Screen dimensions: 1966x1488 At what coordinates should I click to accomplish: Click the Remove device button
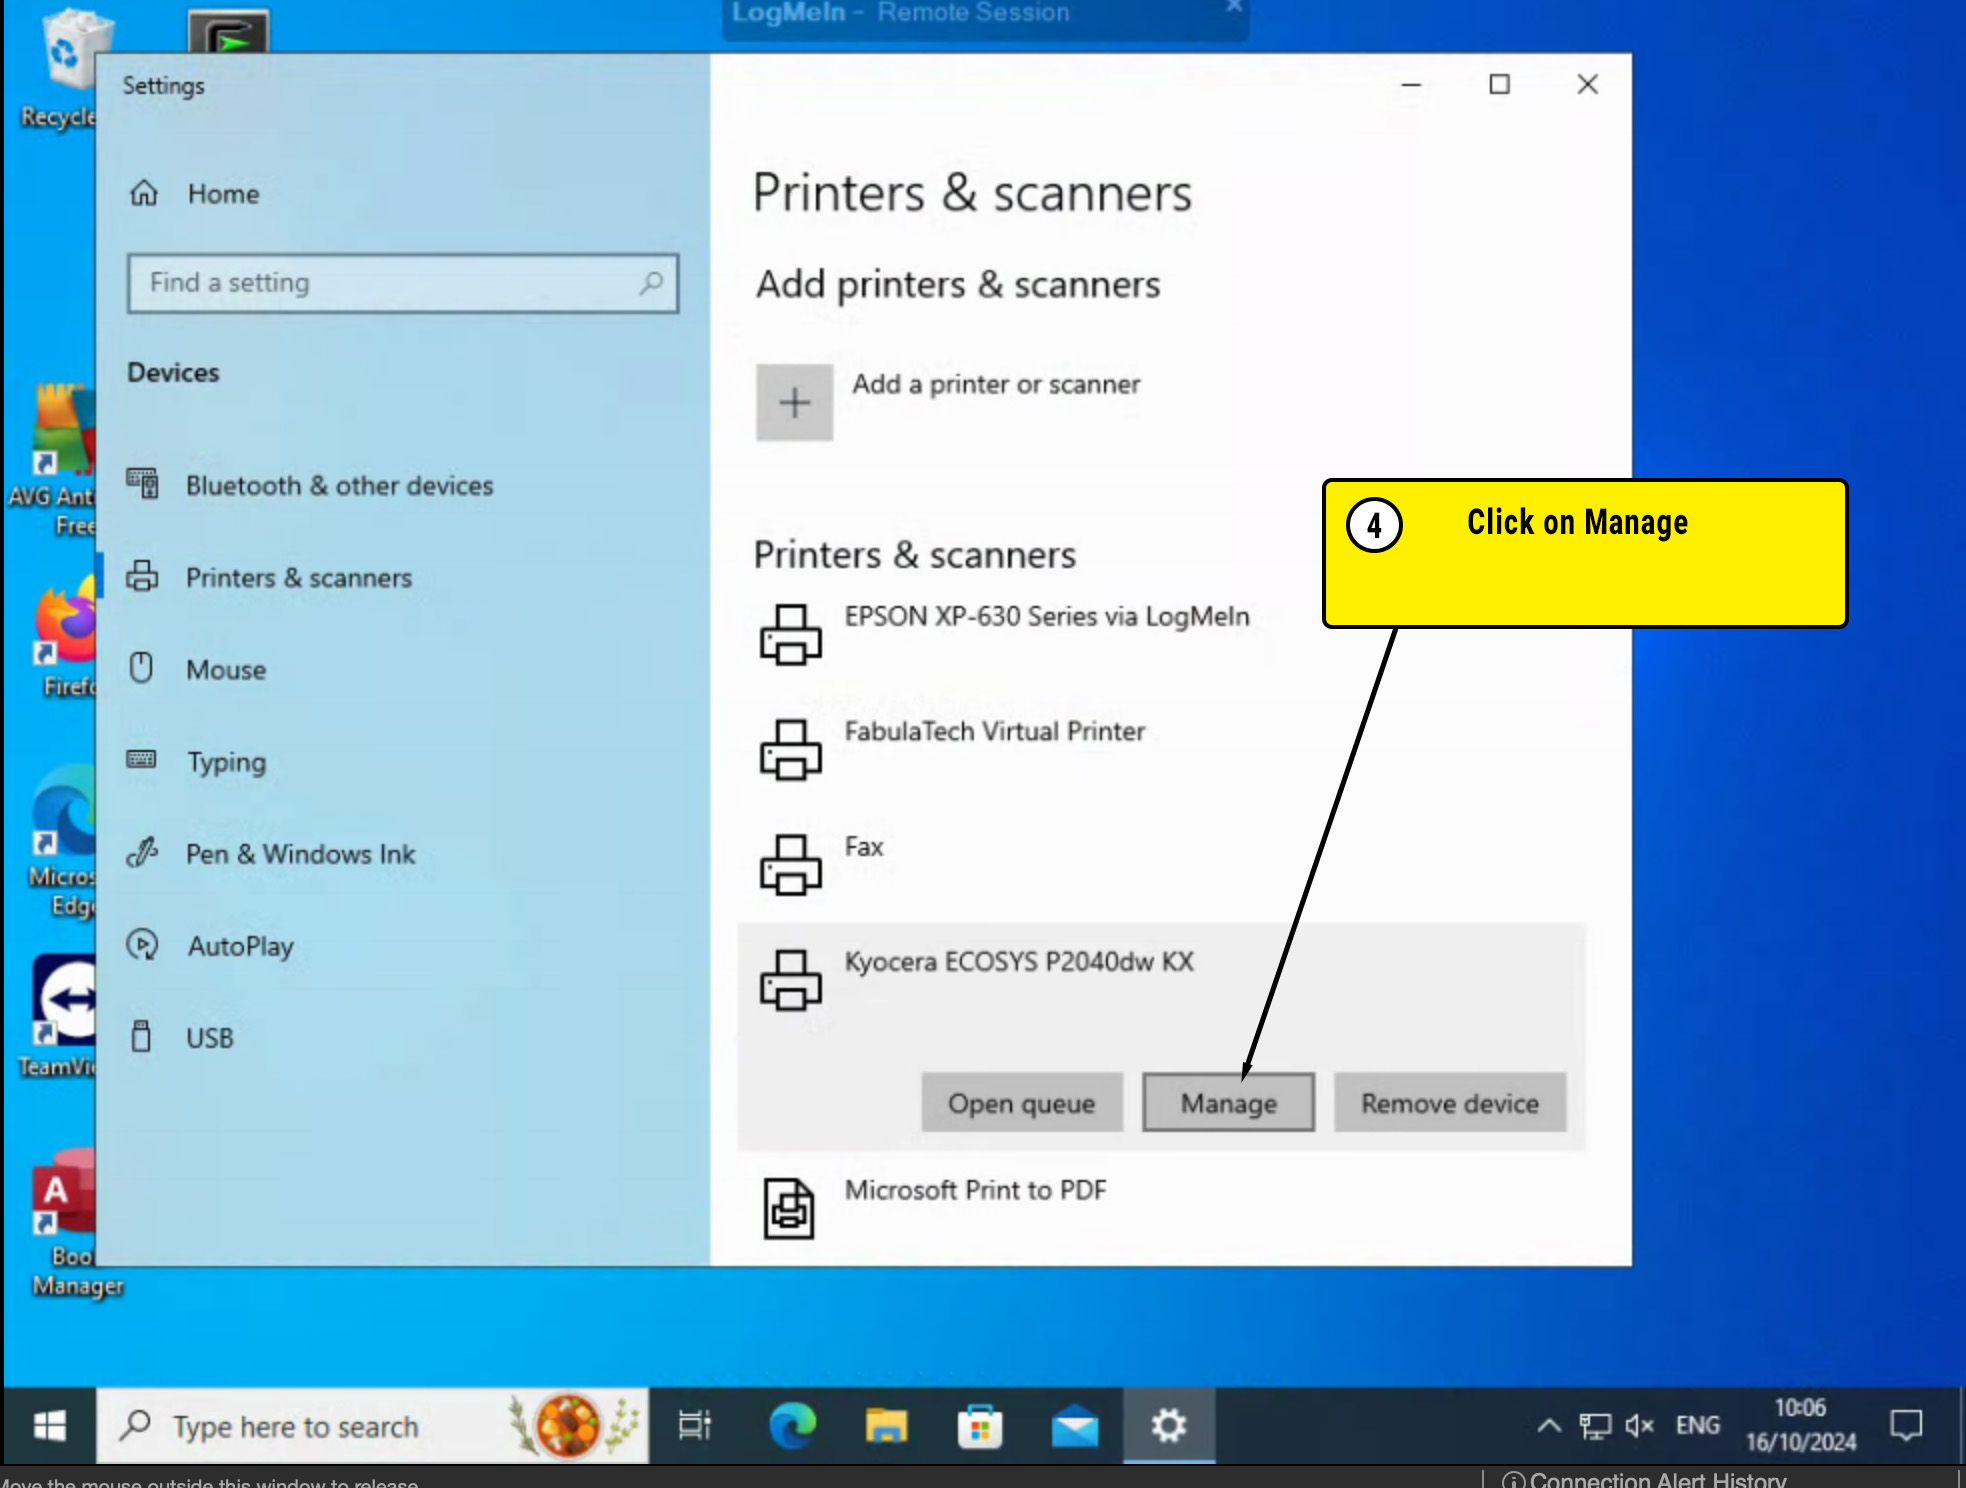point(1449,1103)
